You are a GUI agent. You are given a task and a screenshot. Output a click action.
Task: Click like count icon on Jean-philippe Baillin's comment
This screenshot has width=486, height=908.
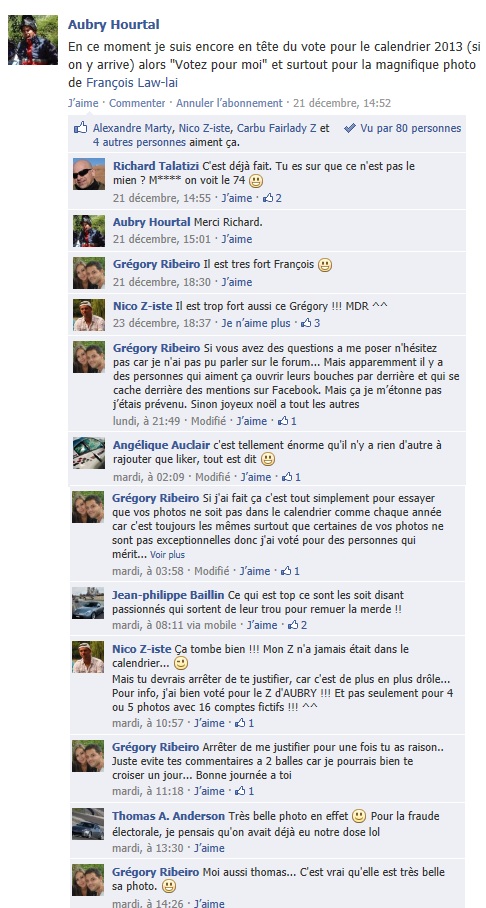pyautogui.click(x=294, y=625)
